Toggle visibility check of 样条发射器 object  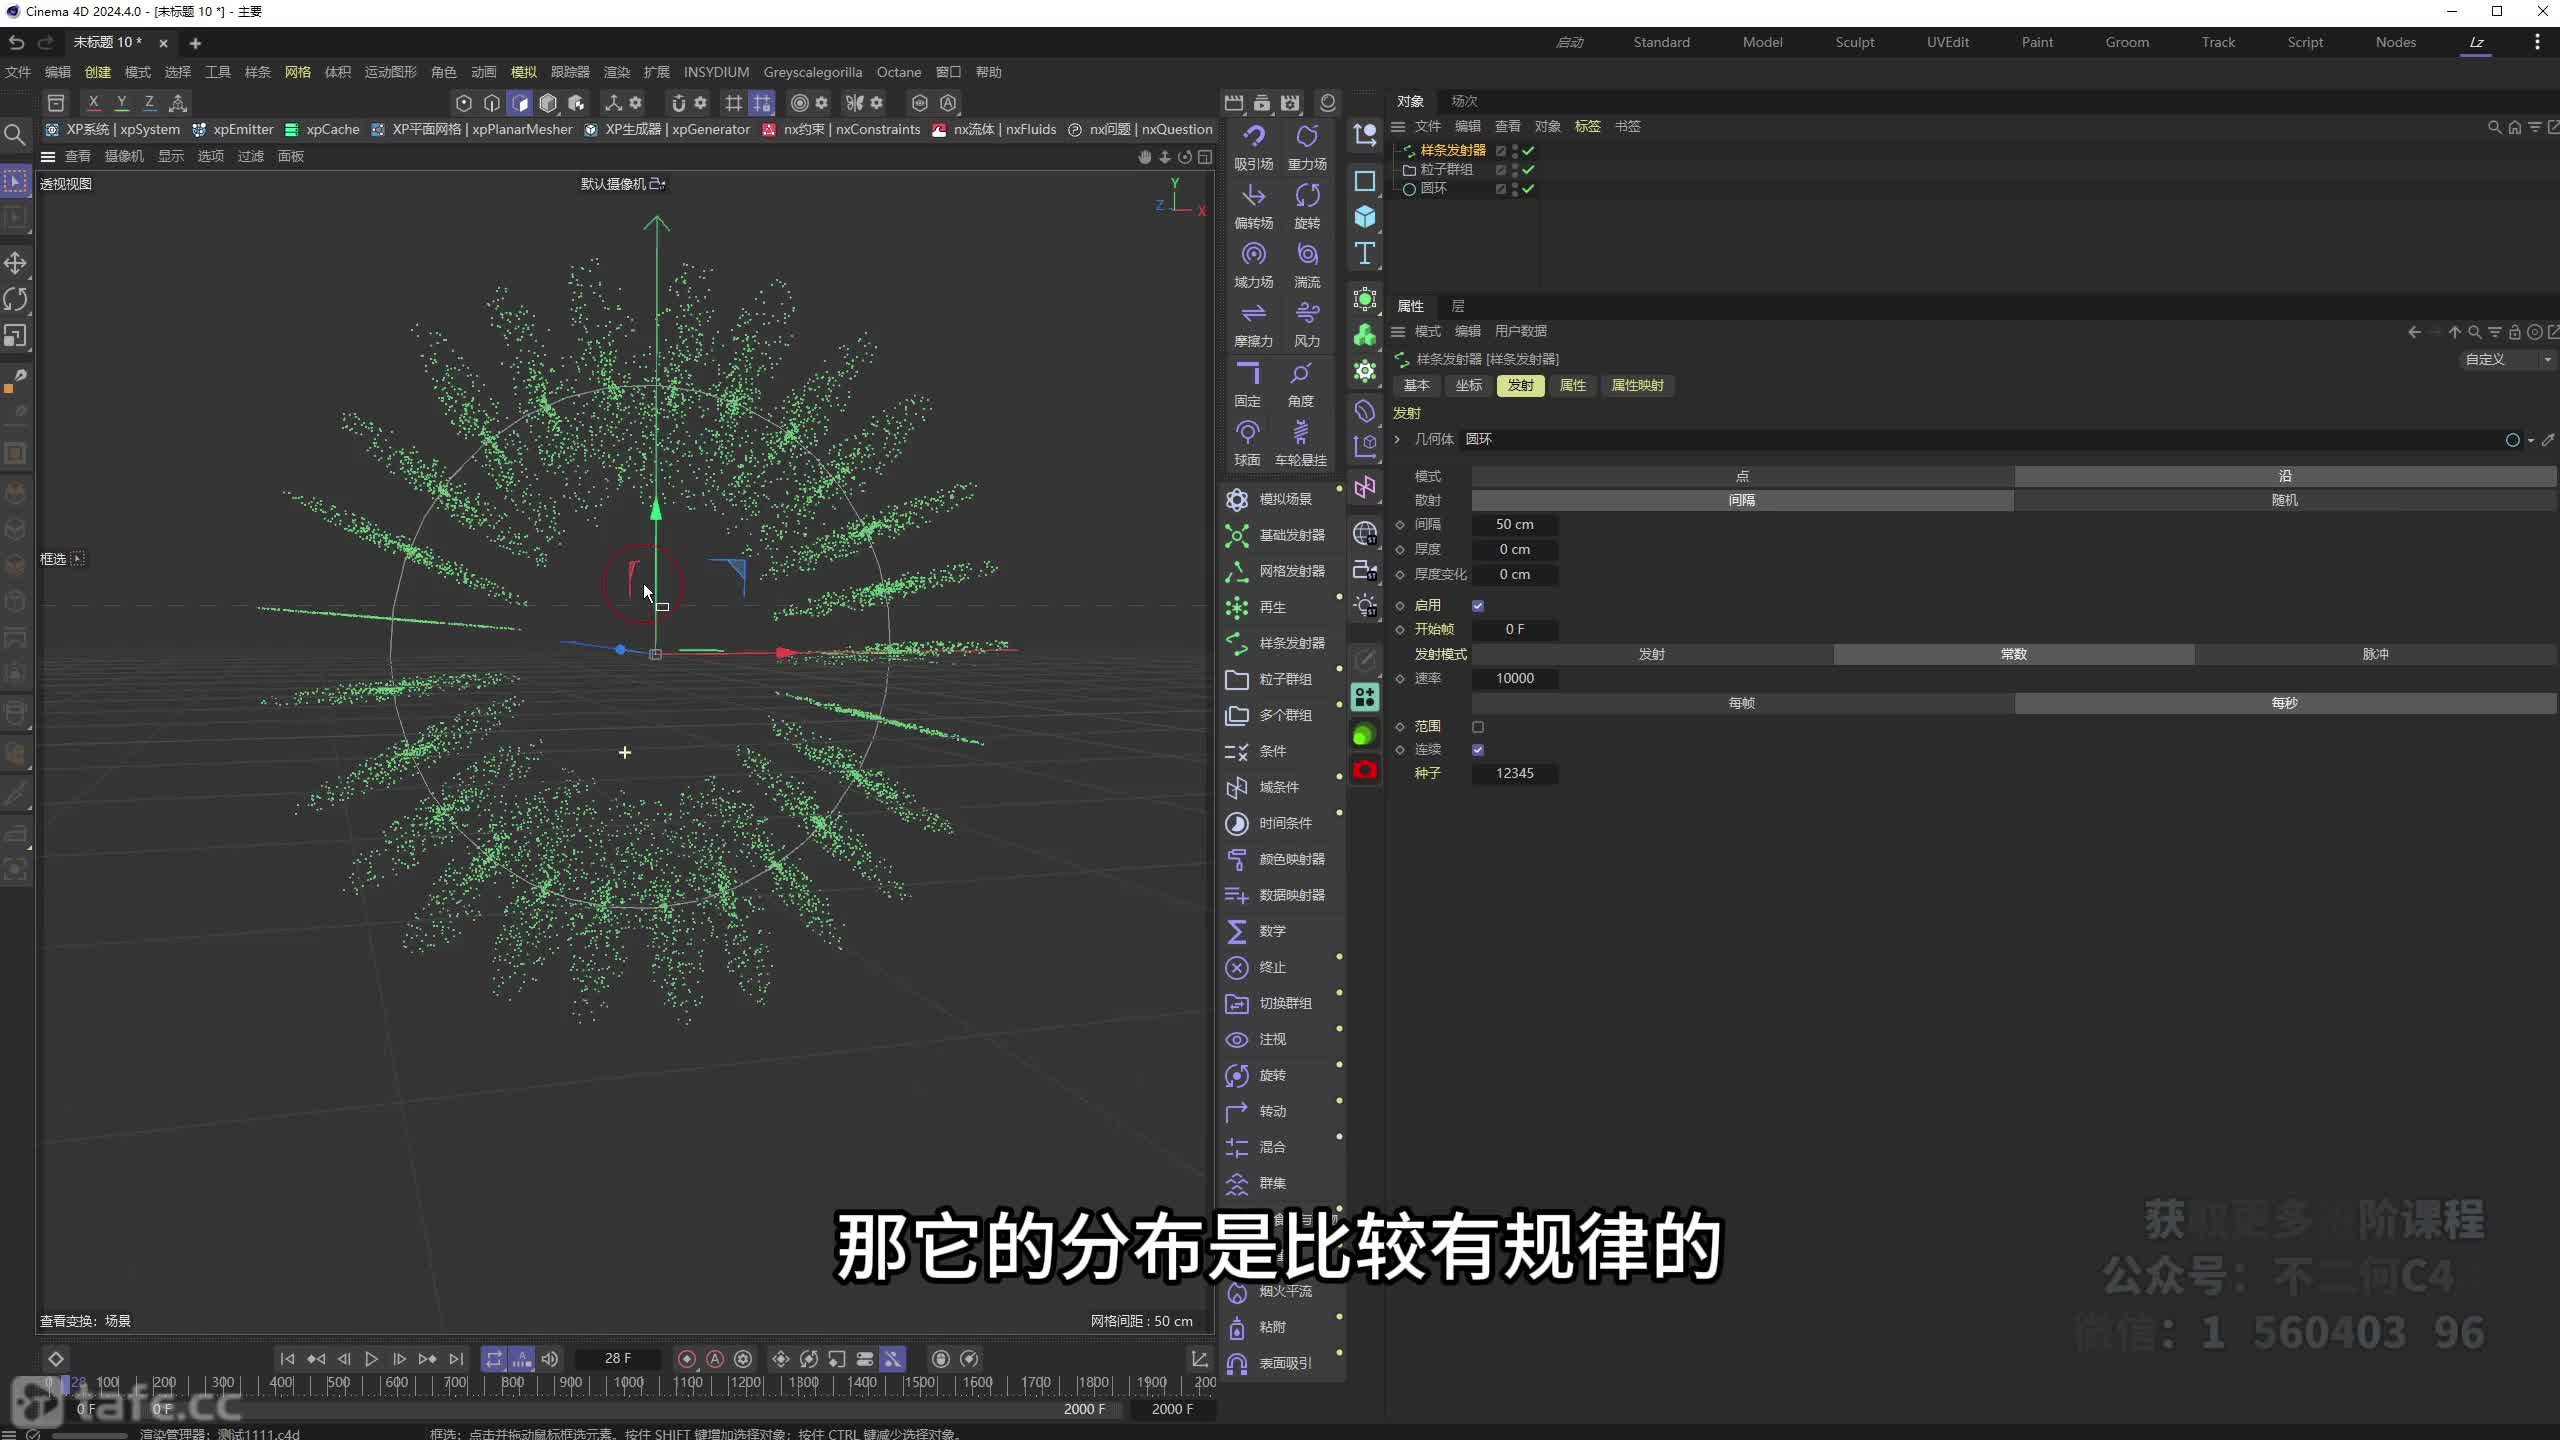tap(1528, 150)
